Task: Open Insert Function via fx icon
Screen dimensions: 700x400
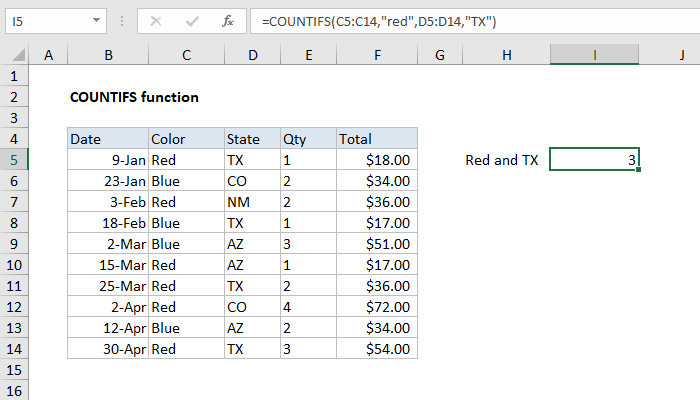Action: click(x=228, y=20)
